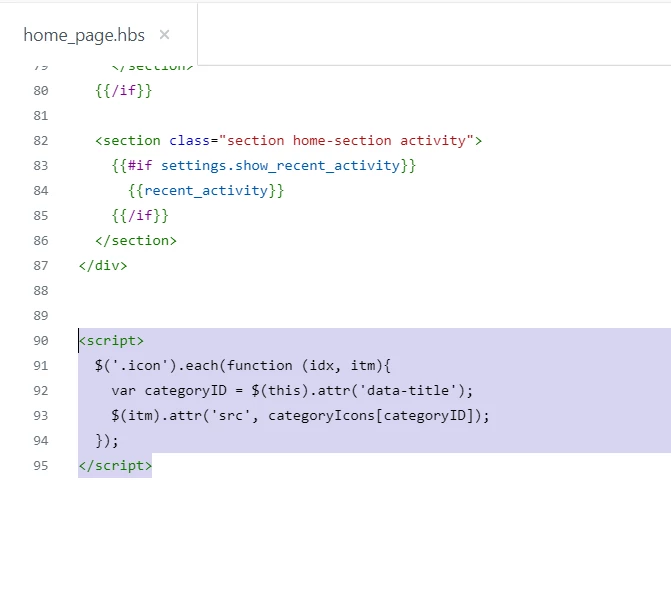Viewport: 671px width, 606px height.
Task: Click categoryIcons[categoryID] on line 93
Action: pos(371,416)
